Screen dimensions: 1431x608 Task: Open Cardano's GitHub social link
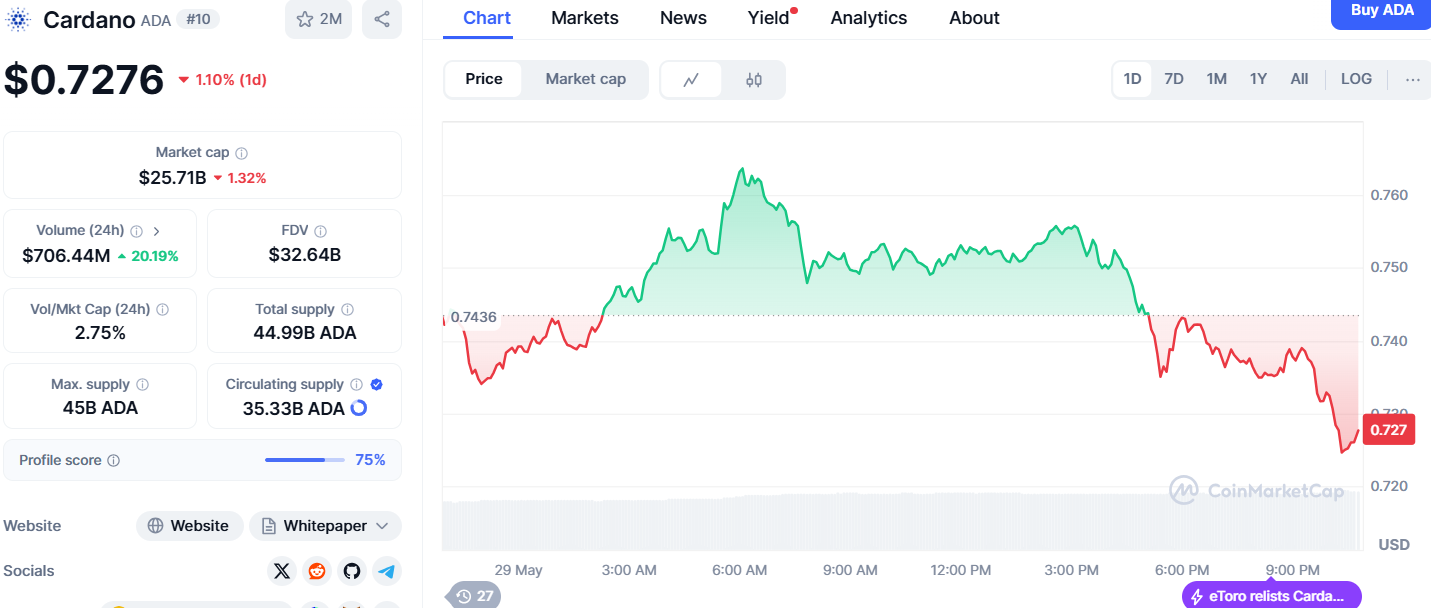(x=352, y=571)
